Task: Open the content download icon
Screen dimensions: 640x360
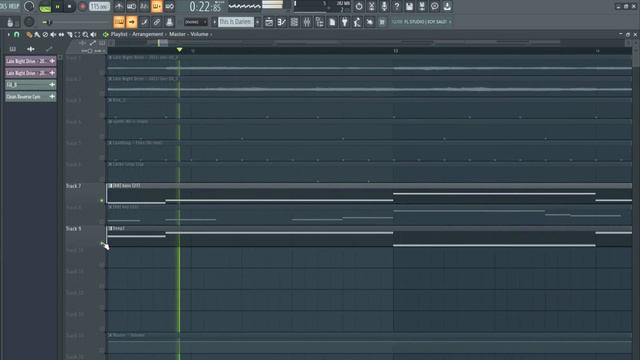Action: [x=447, y=6]
